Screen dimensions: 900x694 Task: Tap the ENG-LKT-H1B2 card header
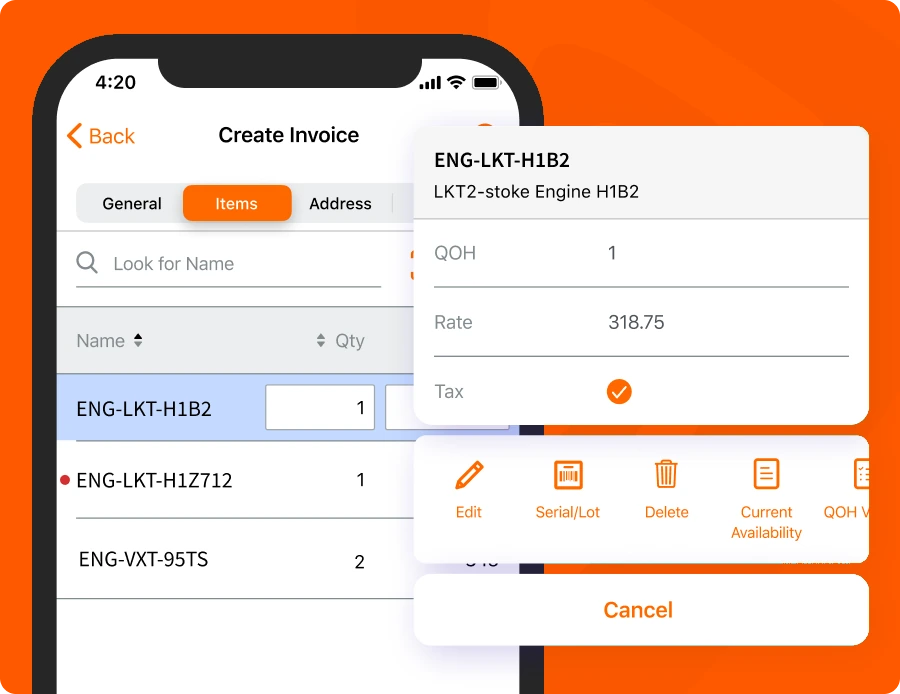pos(502,160)
